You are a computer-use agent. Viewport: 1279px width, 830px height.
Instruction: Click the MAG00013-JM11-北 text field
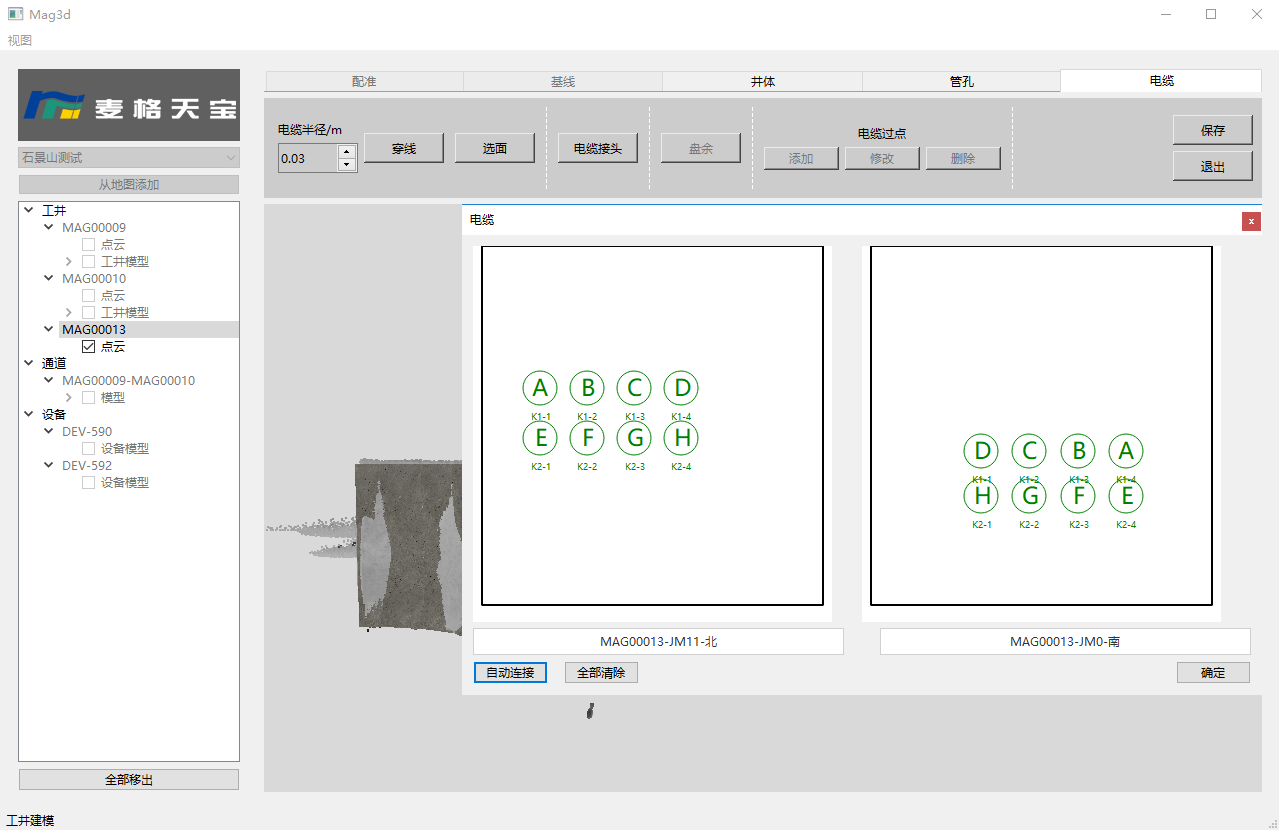pos(658,642)
